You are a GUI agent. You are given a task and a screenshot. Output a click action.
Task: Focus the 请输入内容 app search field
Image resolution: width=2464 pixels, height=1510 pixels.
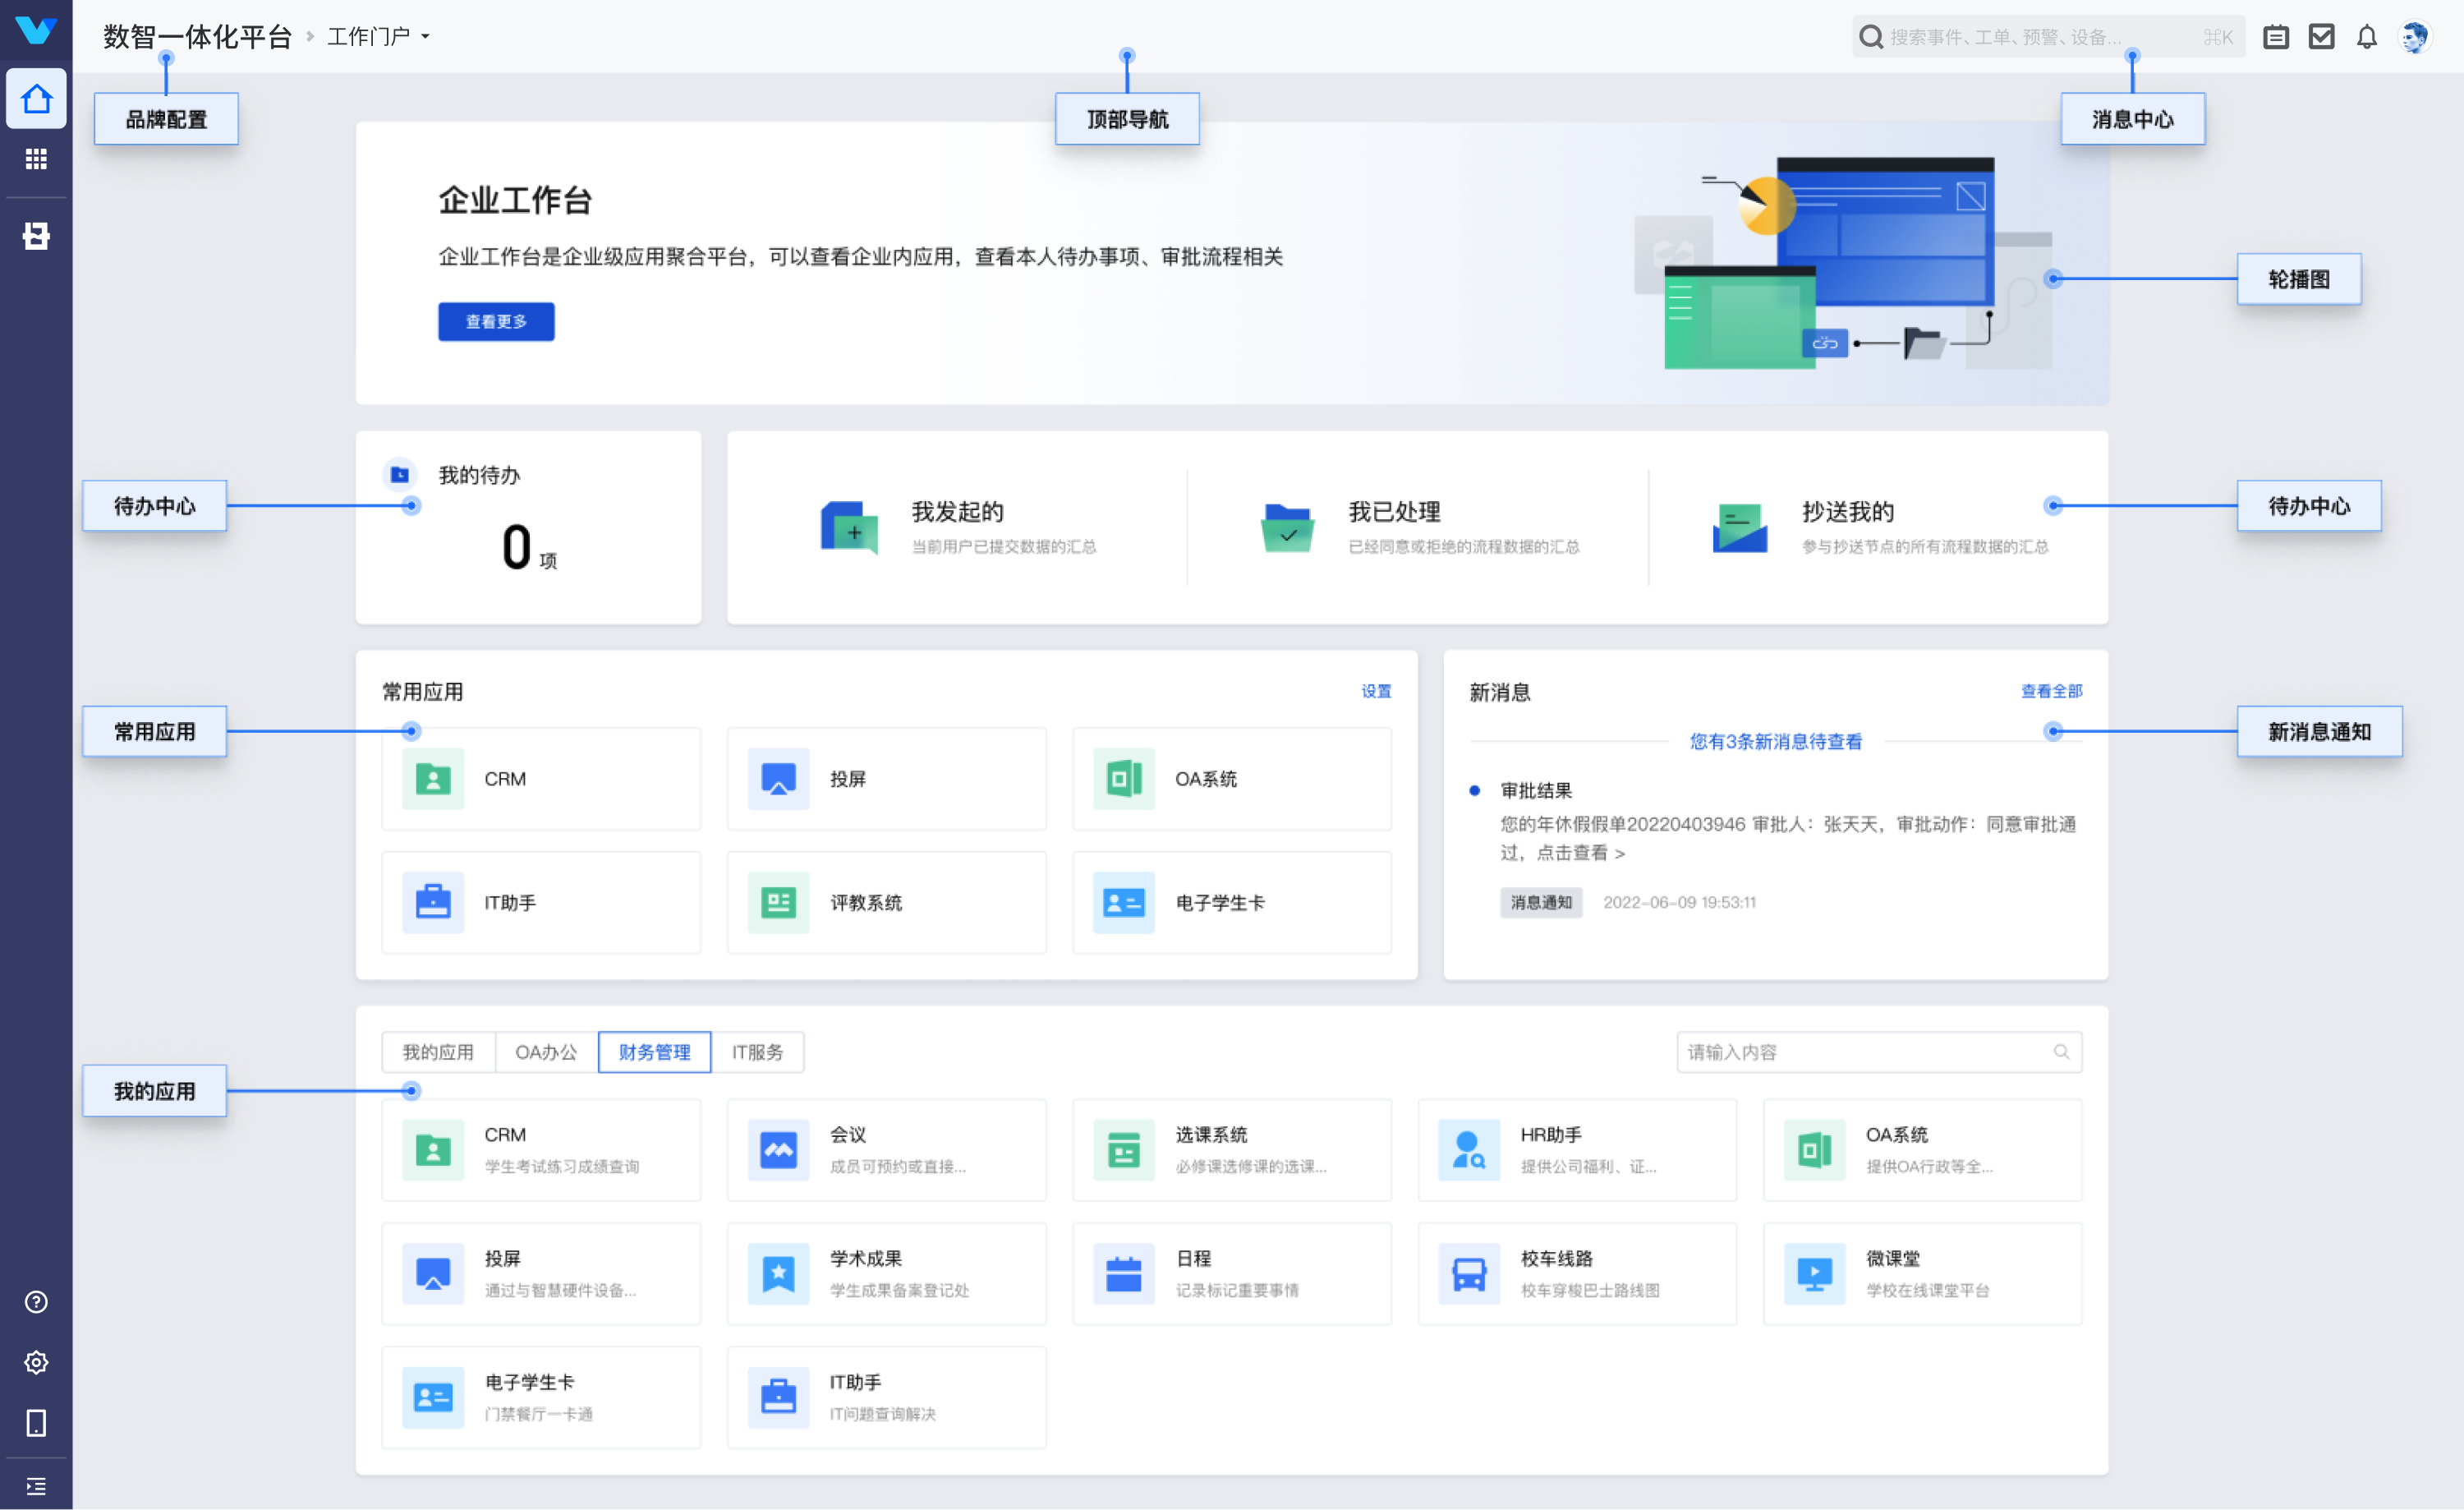[1878, 1052]
